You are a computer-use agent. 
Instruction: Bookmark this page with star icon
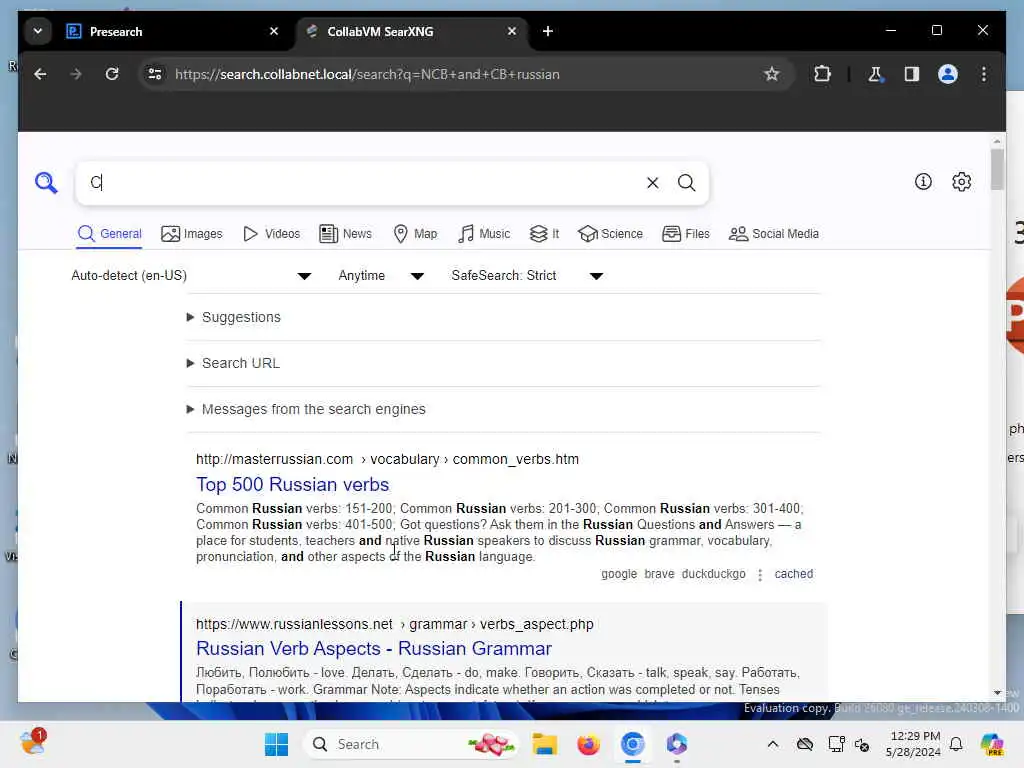coord(771,74)
